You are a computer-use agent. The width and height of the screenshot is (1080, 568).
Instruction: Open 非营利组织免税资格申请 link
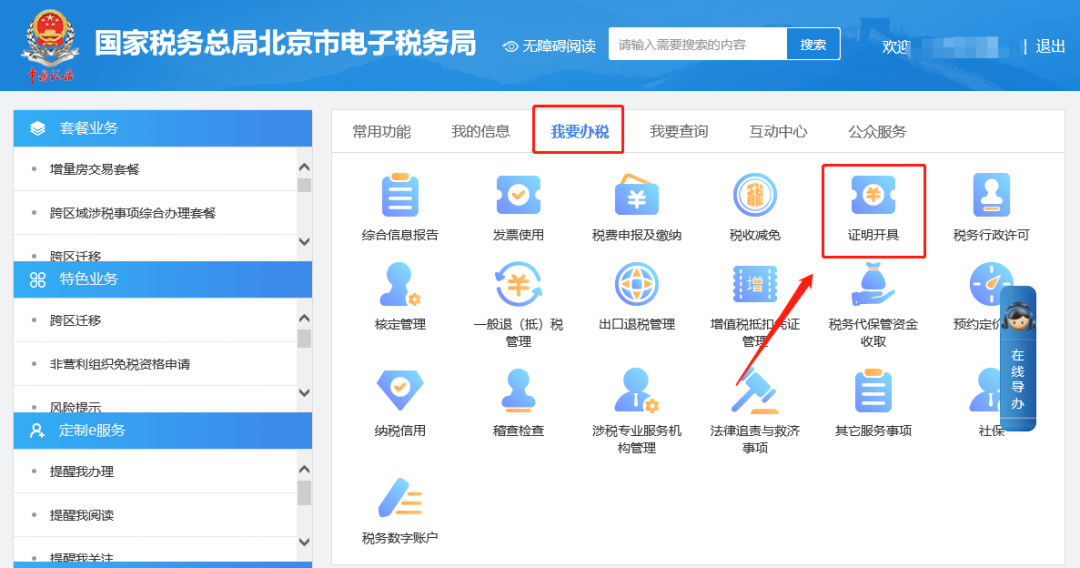click(120, 364)
